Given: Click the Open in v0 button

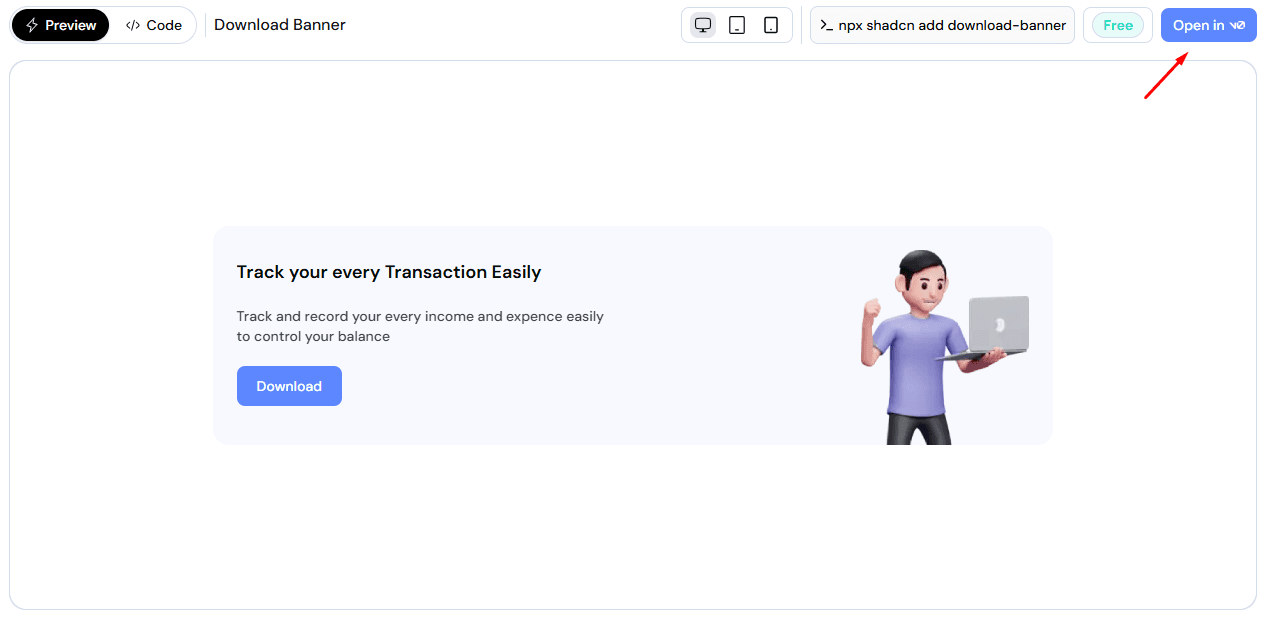Looking at the screenshot, I should tap(1208, 25).
